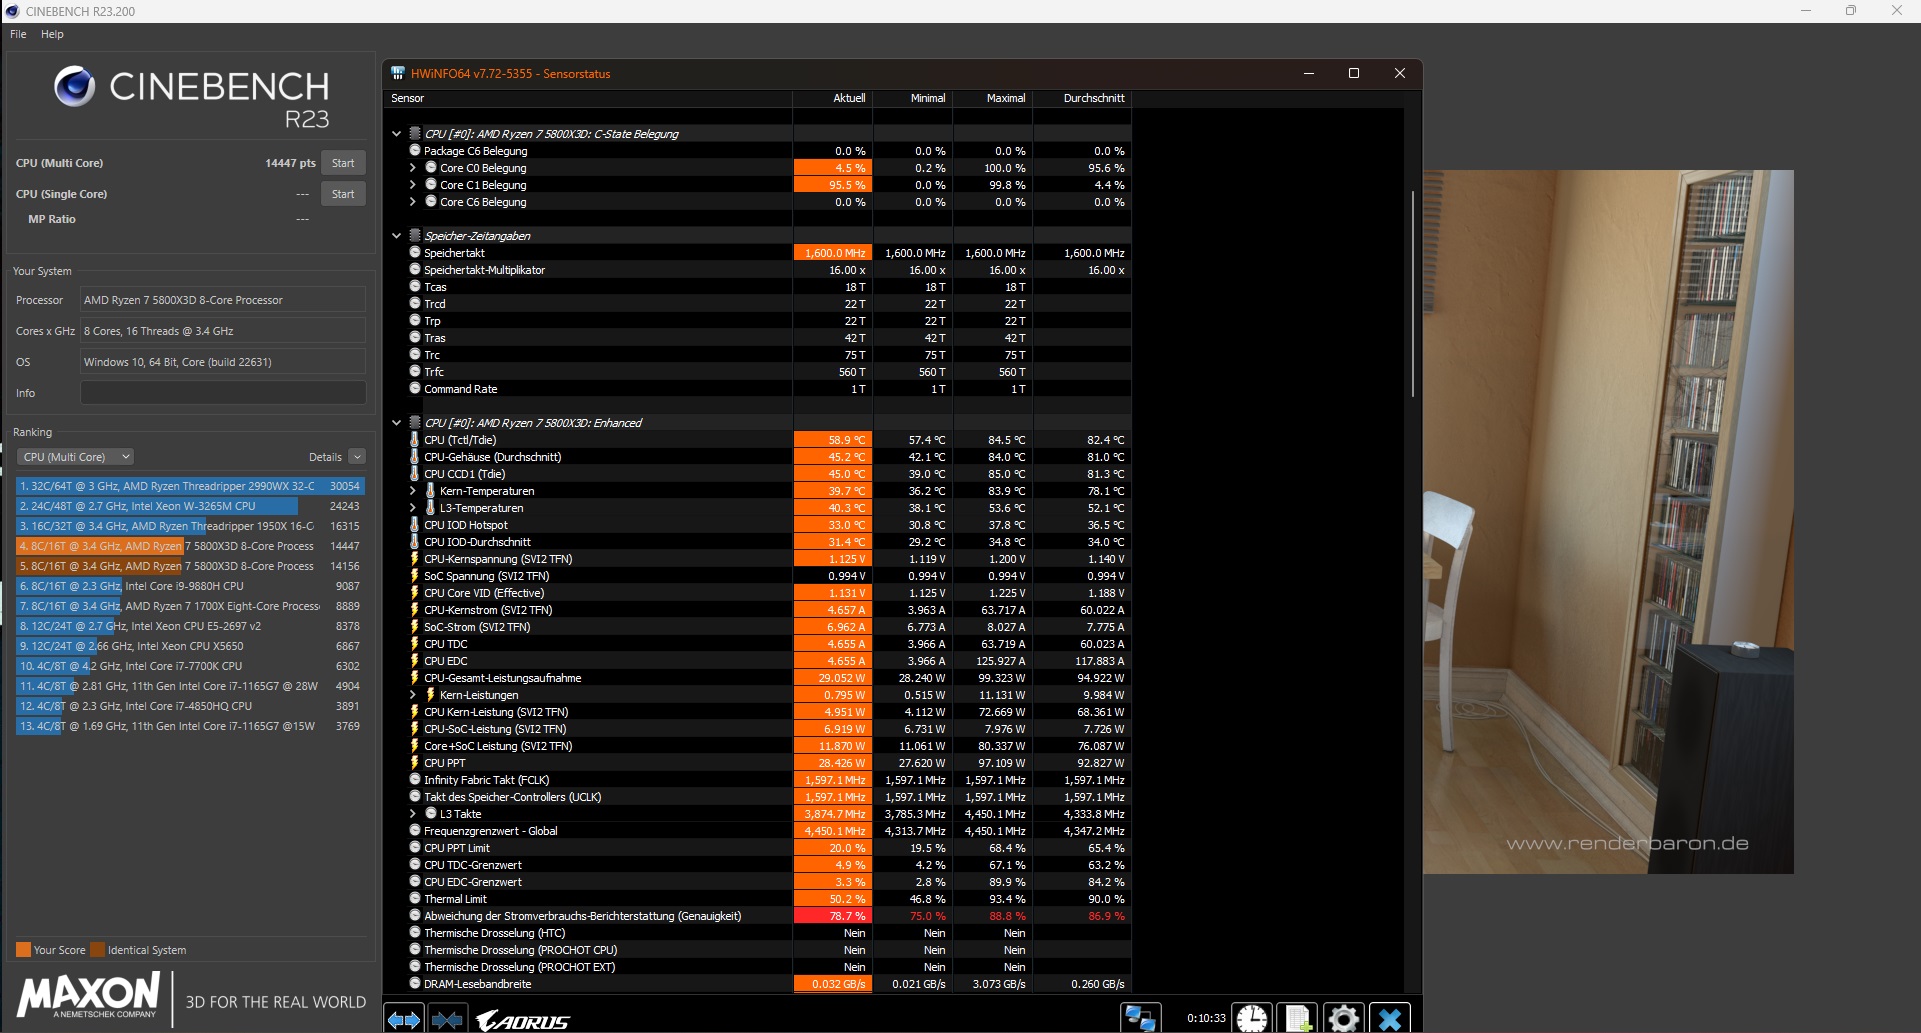Click the collapse columns arrows icon in HWiNFO
This screenshot has height=1033, width=1921.
(x=446, y=1019)
